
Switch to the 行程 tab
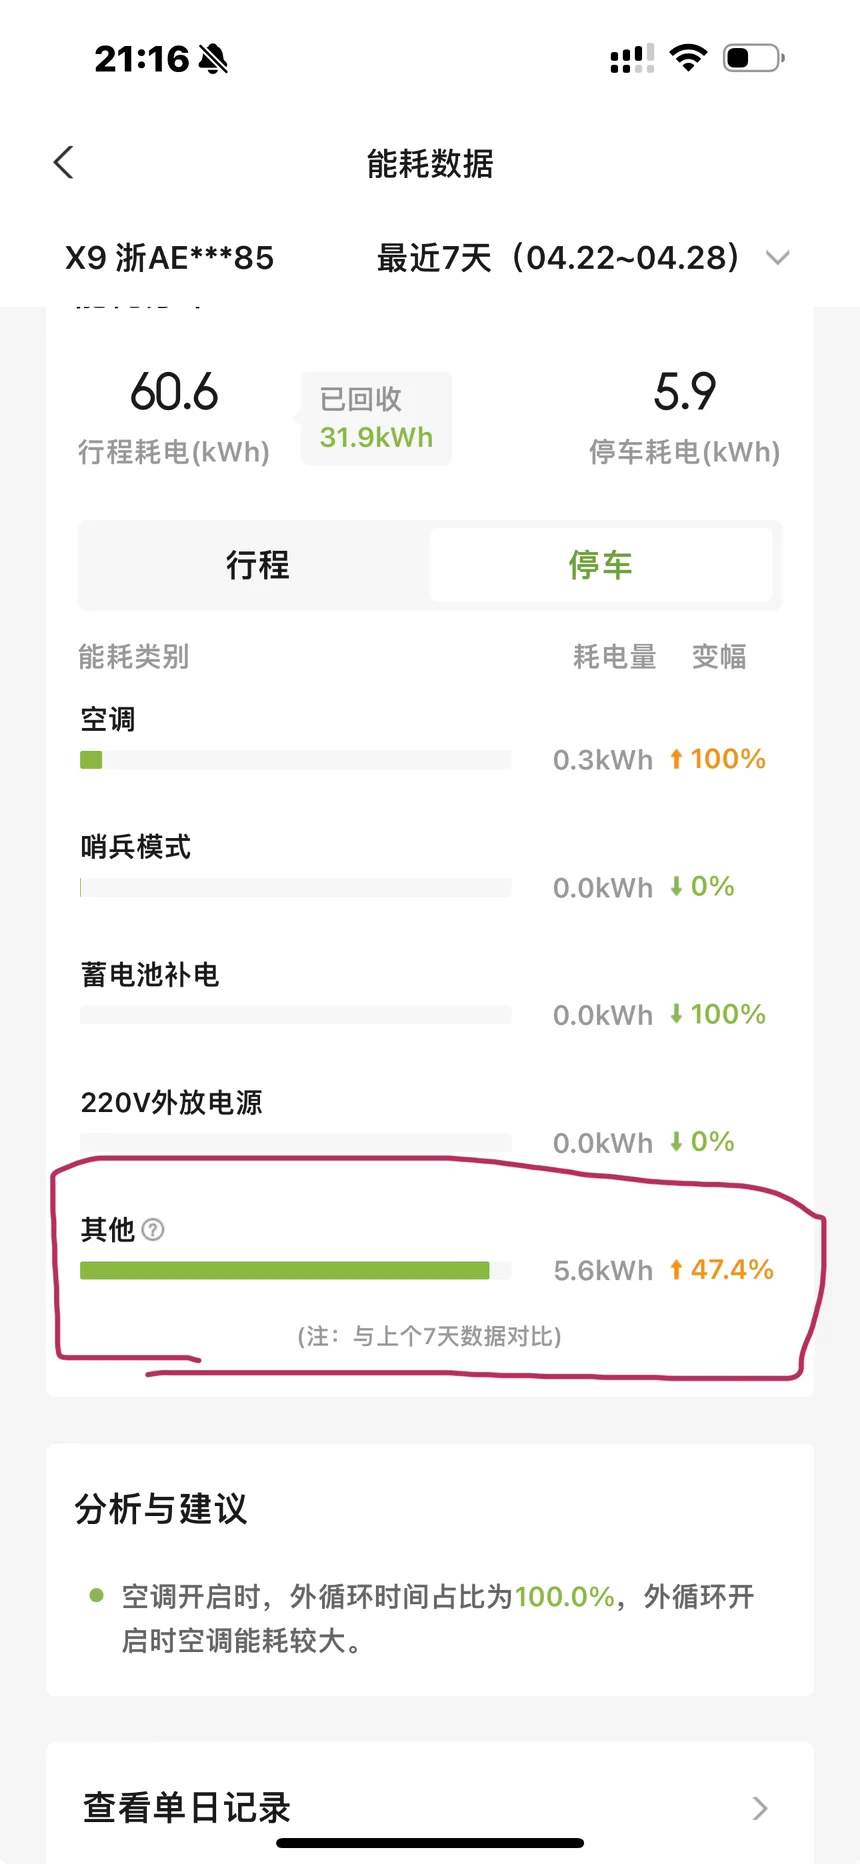(x=257, y=565)
